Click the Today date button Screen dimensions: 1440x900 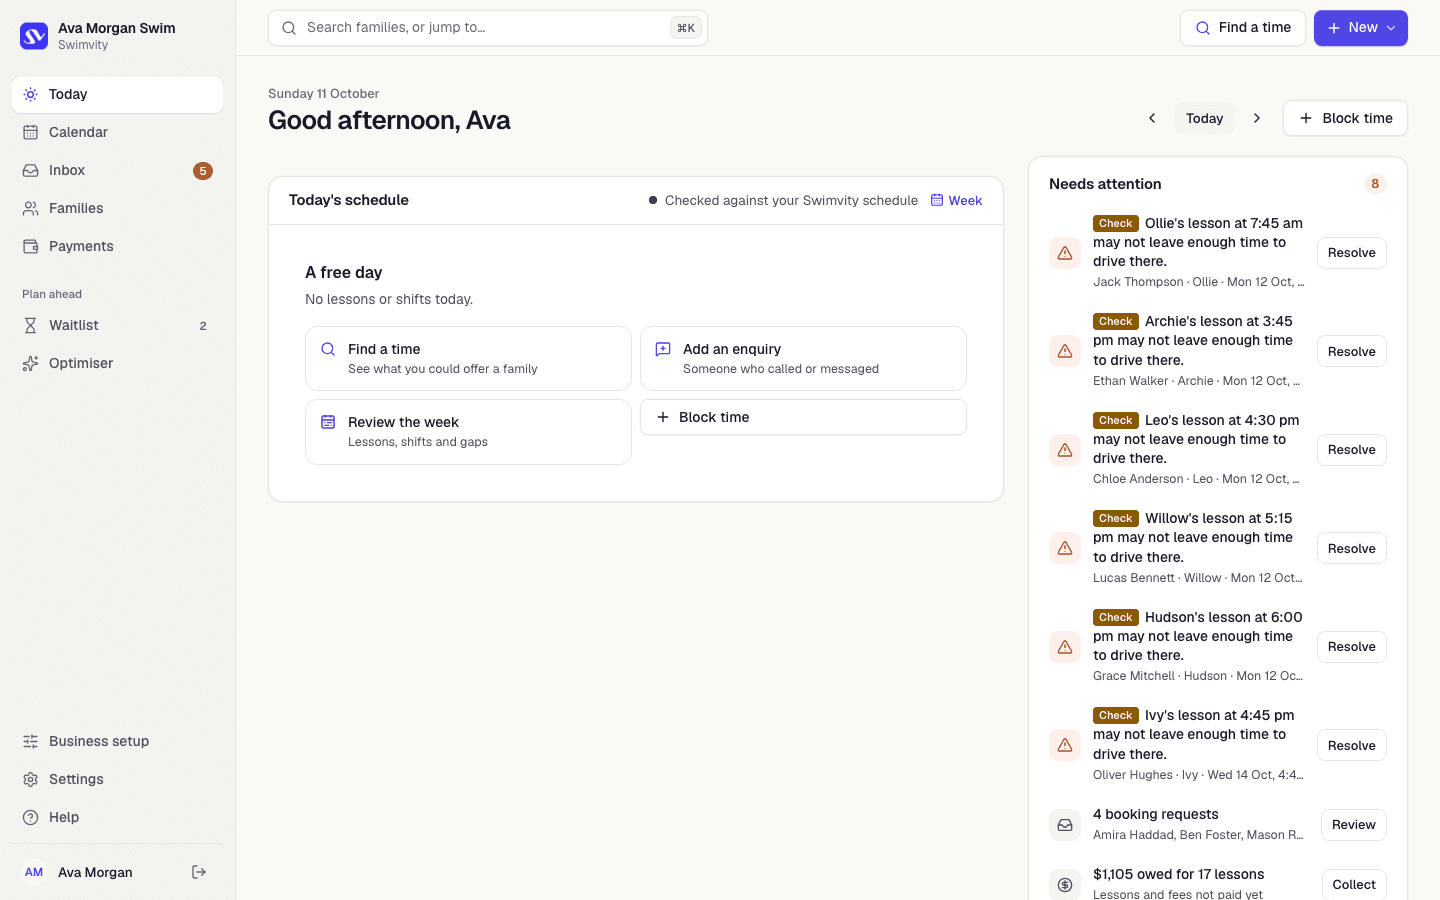coord(1204,118)
